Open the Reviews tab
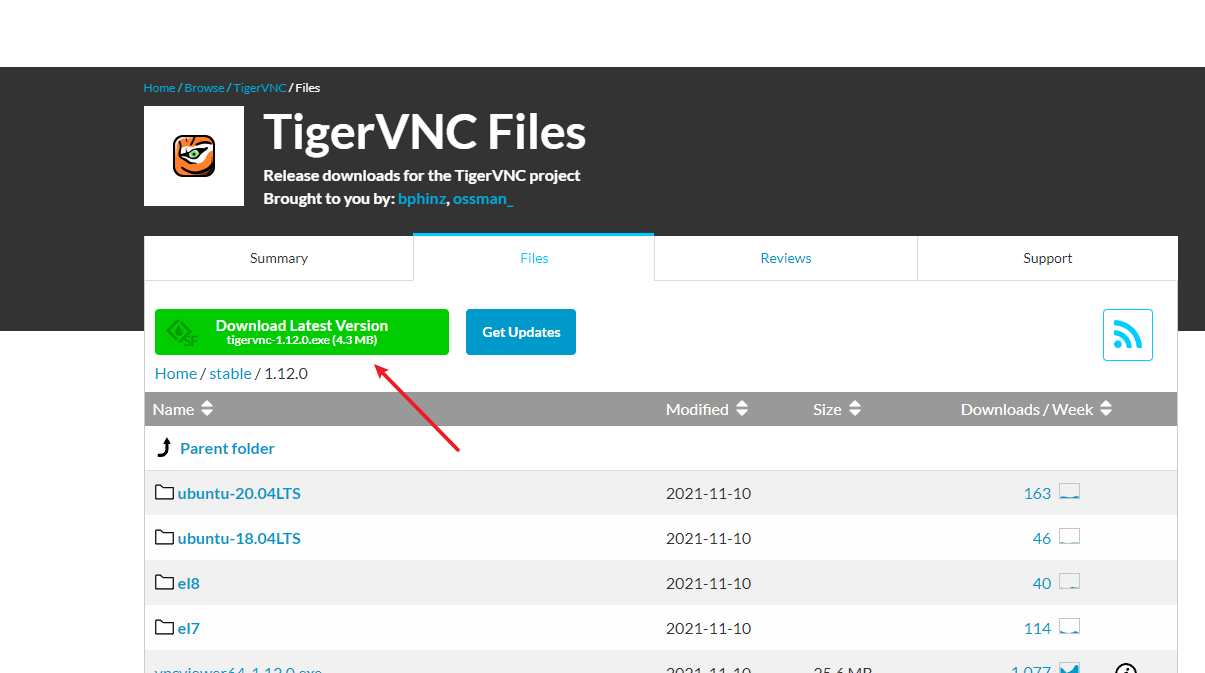1205x673 pixels. tap(786, 258)
